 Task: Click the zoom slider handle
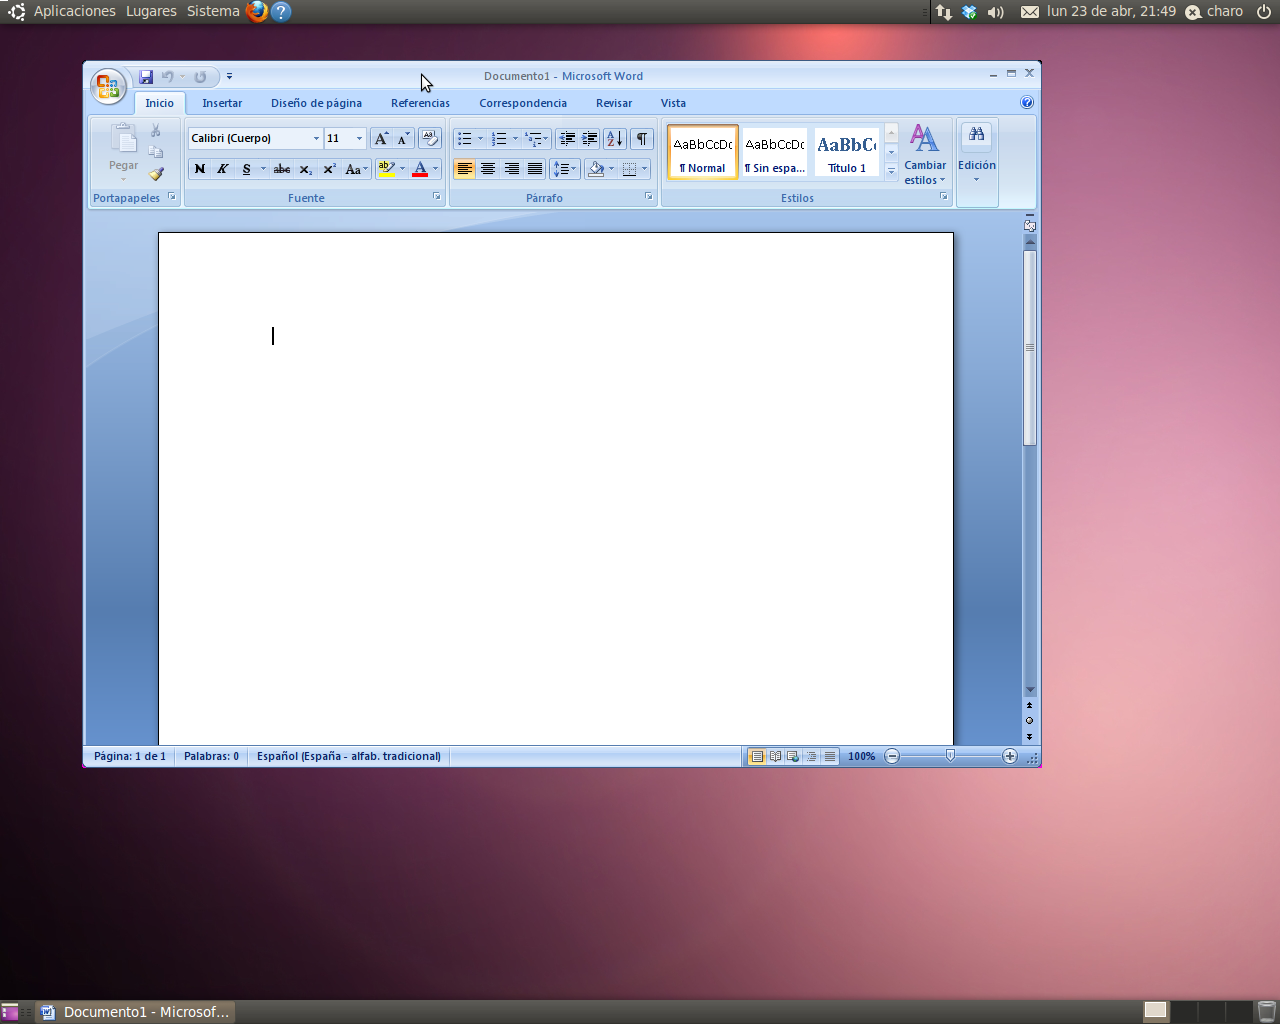click(x=951, y=756)
